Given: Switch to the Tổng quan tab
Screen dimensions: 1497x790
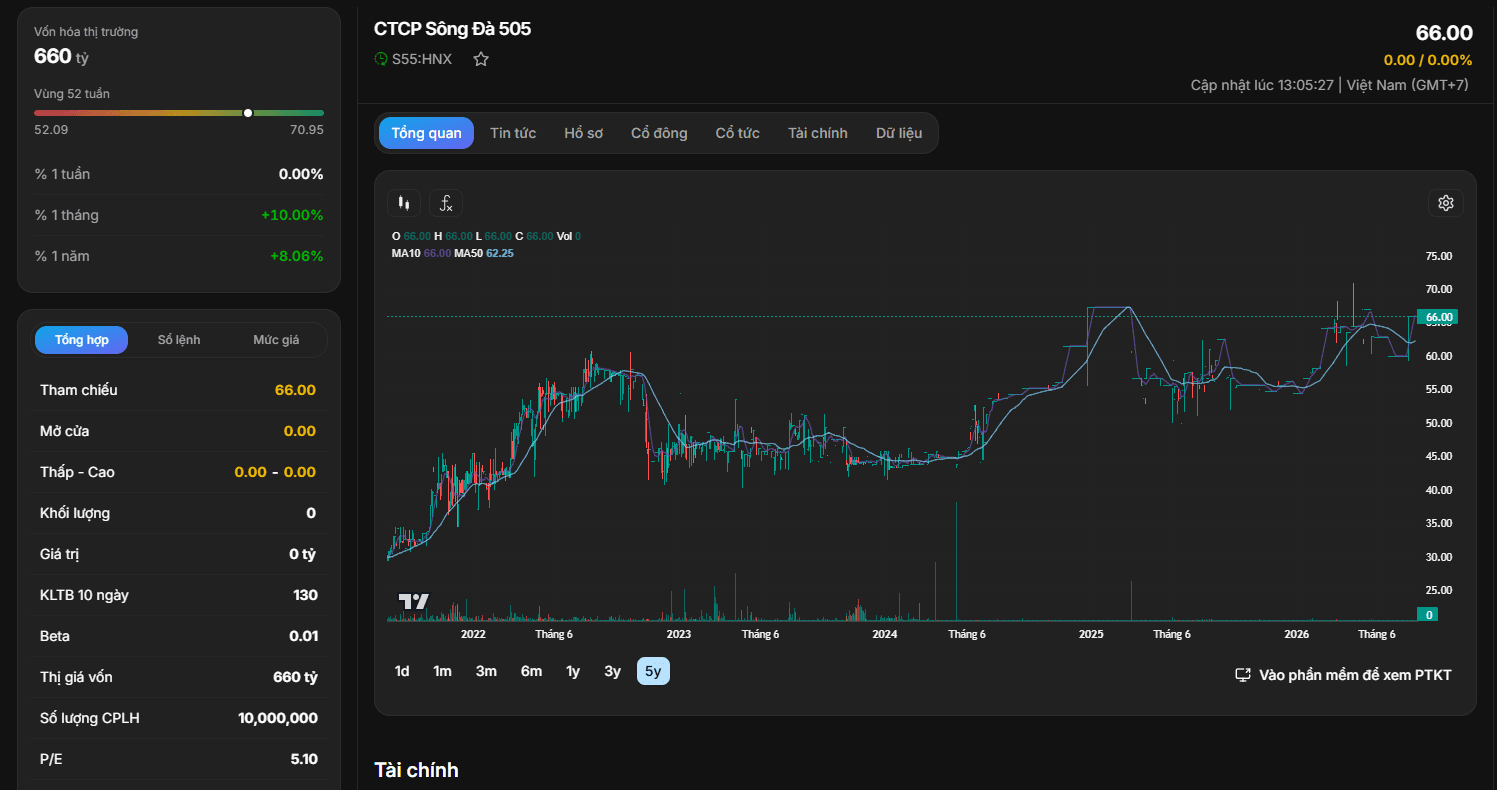Looking at the screenshot, I should point(426,133).
